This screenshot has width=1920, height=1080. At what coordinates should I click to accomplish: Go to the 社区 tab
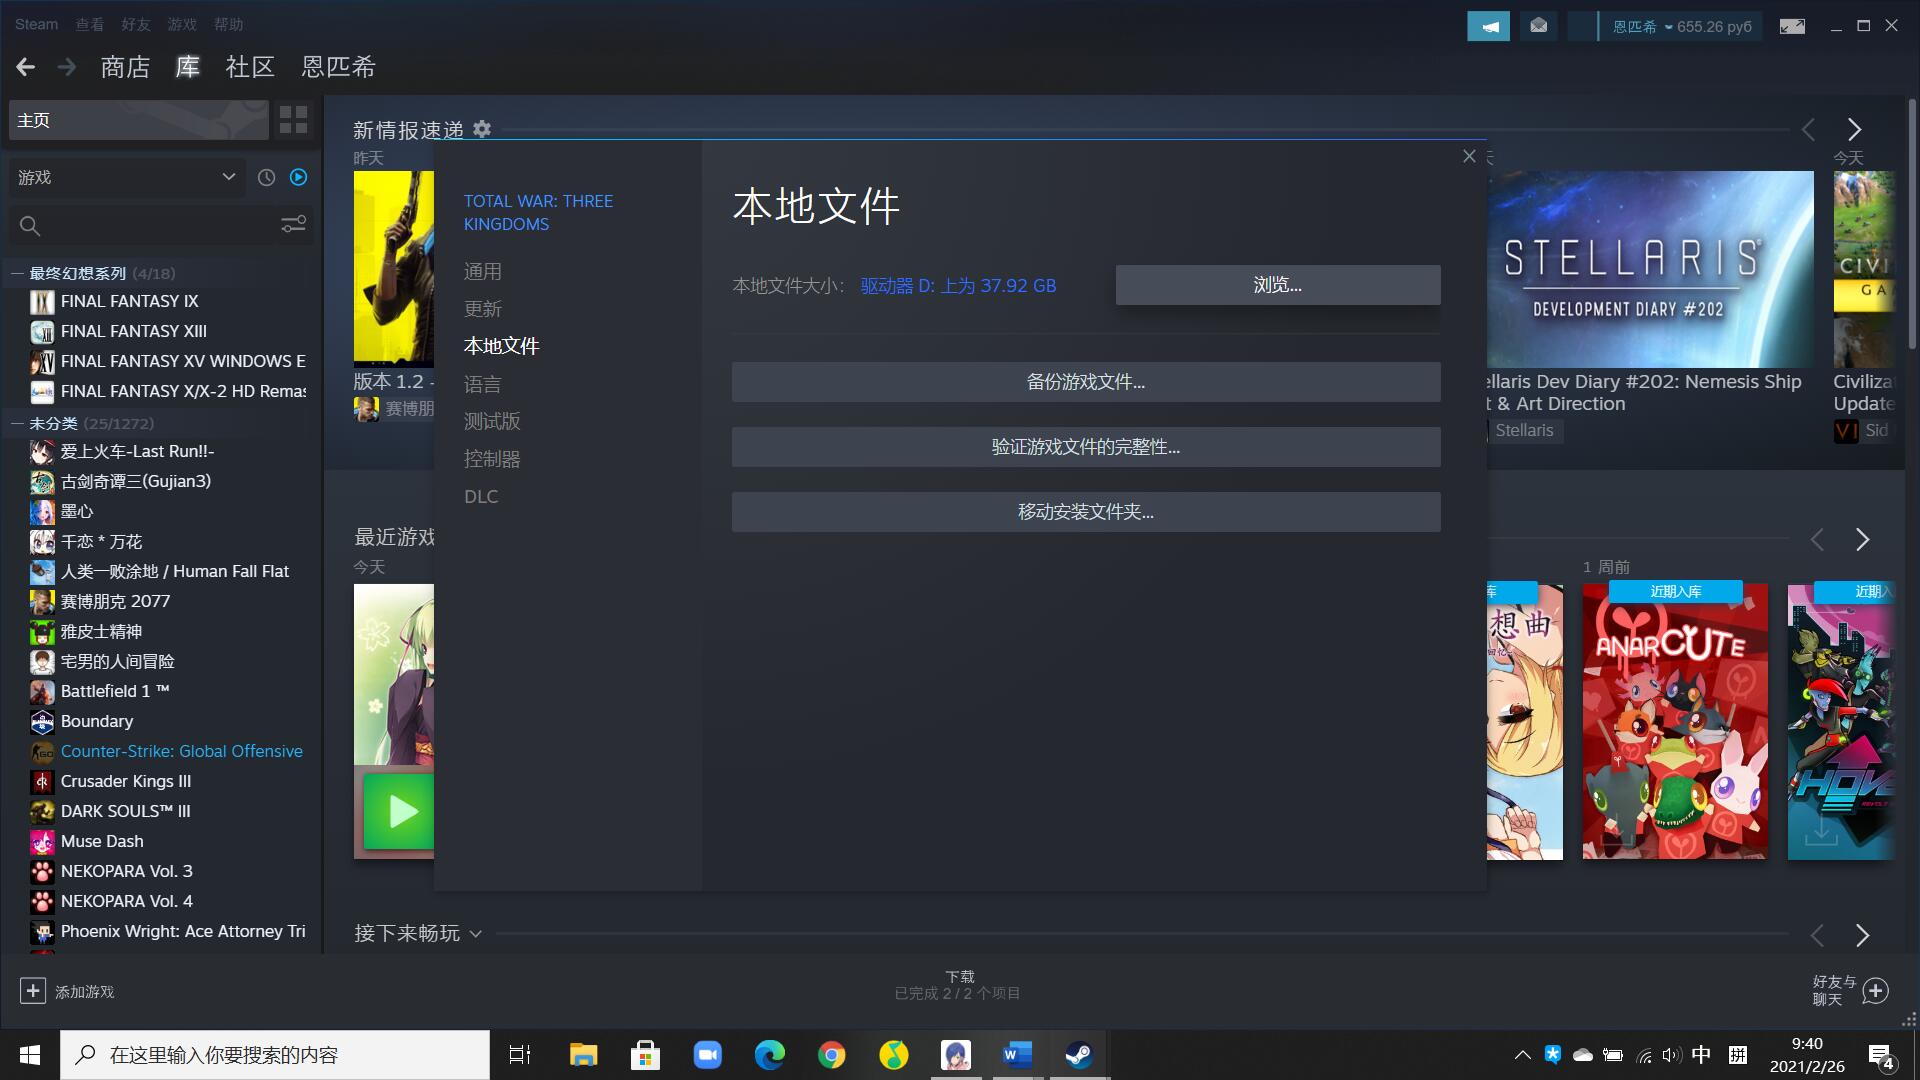point(250,67)
